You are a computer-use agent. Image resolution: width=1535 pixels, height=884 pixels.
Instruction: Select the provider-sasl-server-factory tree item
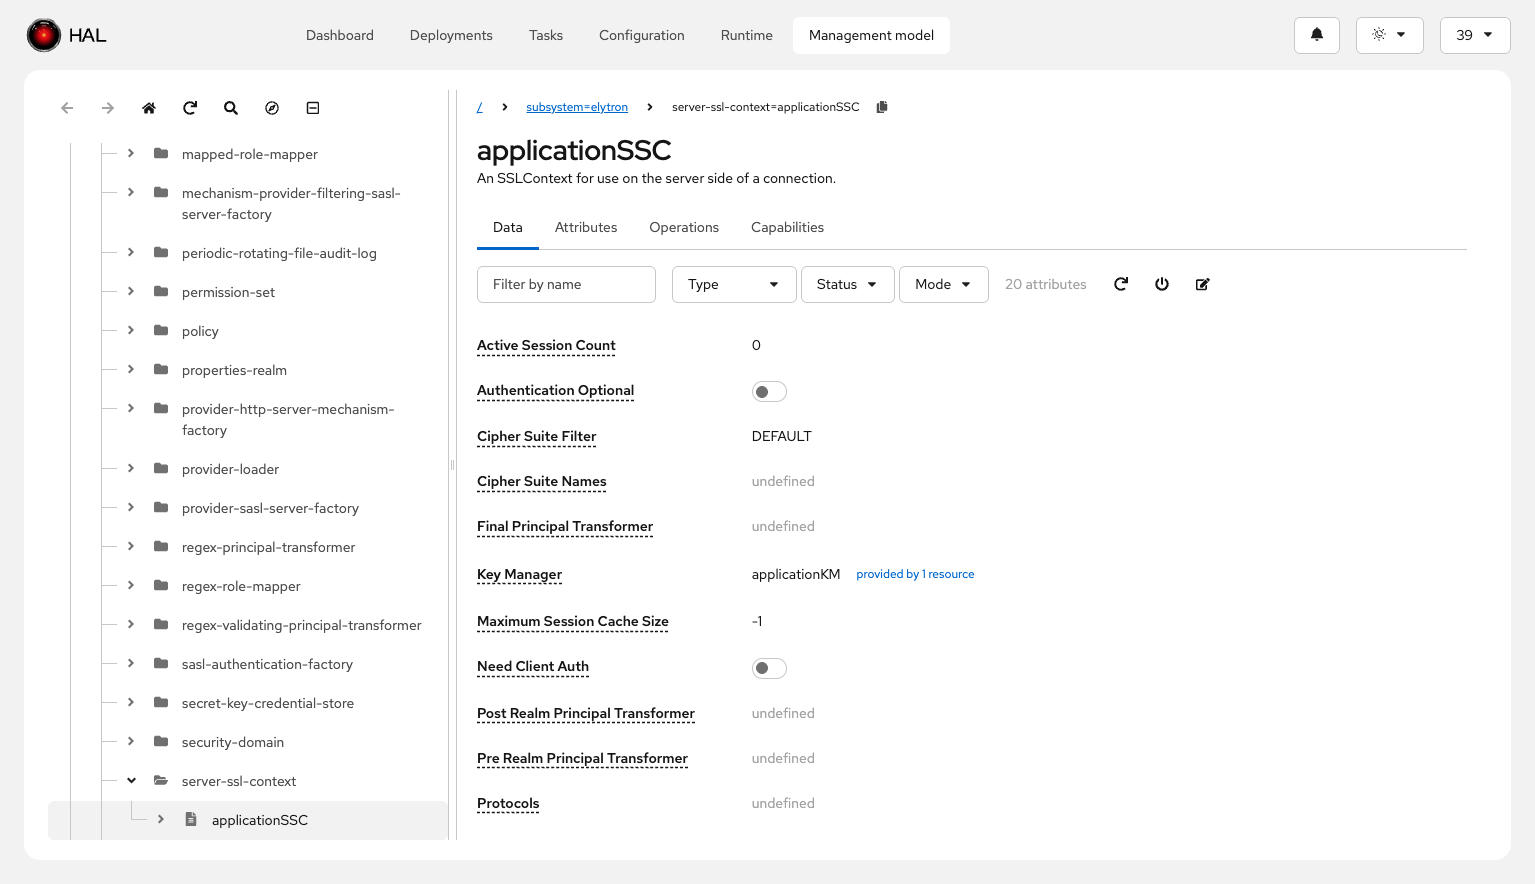coord(270,508)
